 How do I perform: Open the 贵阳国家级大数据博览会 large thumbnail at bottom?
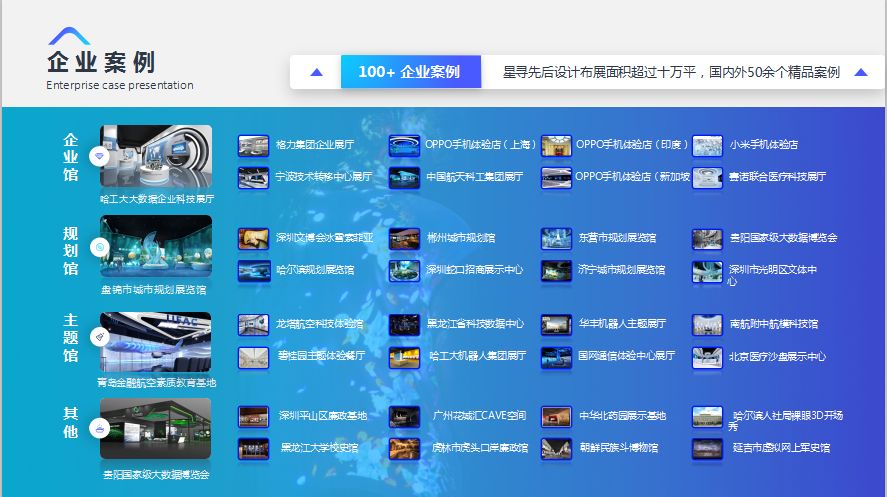click(156, 428)
